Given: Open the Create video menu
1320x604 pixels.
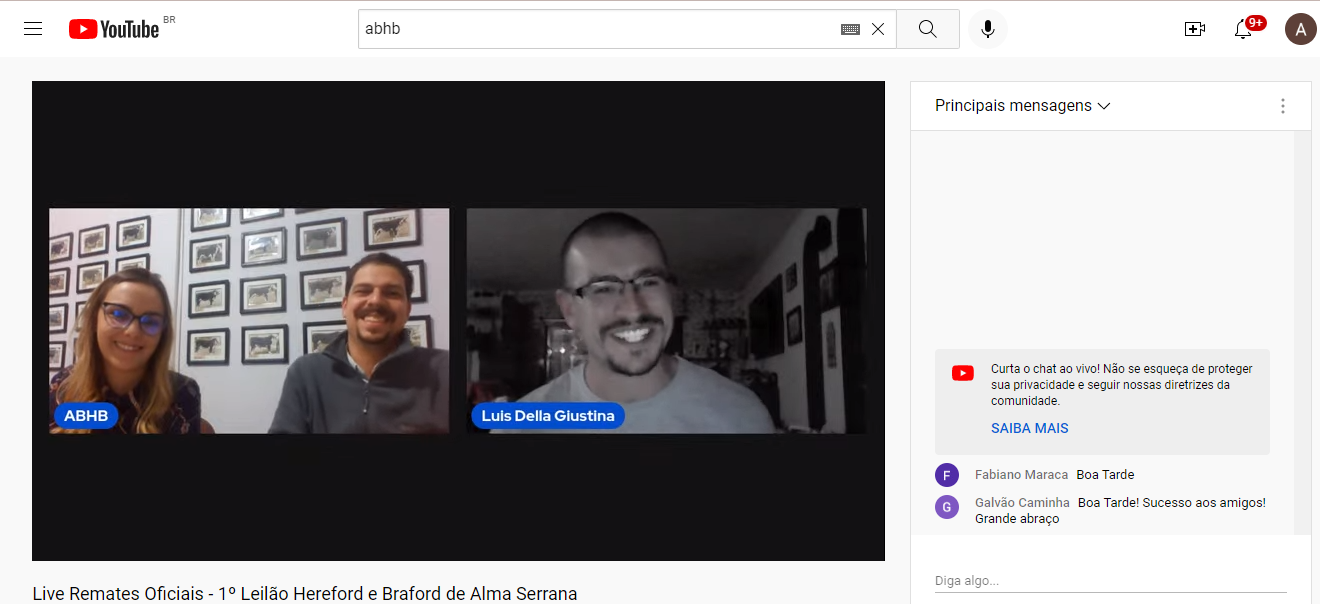Looking at the screenshot, I should pos(1194,29).
